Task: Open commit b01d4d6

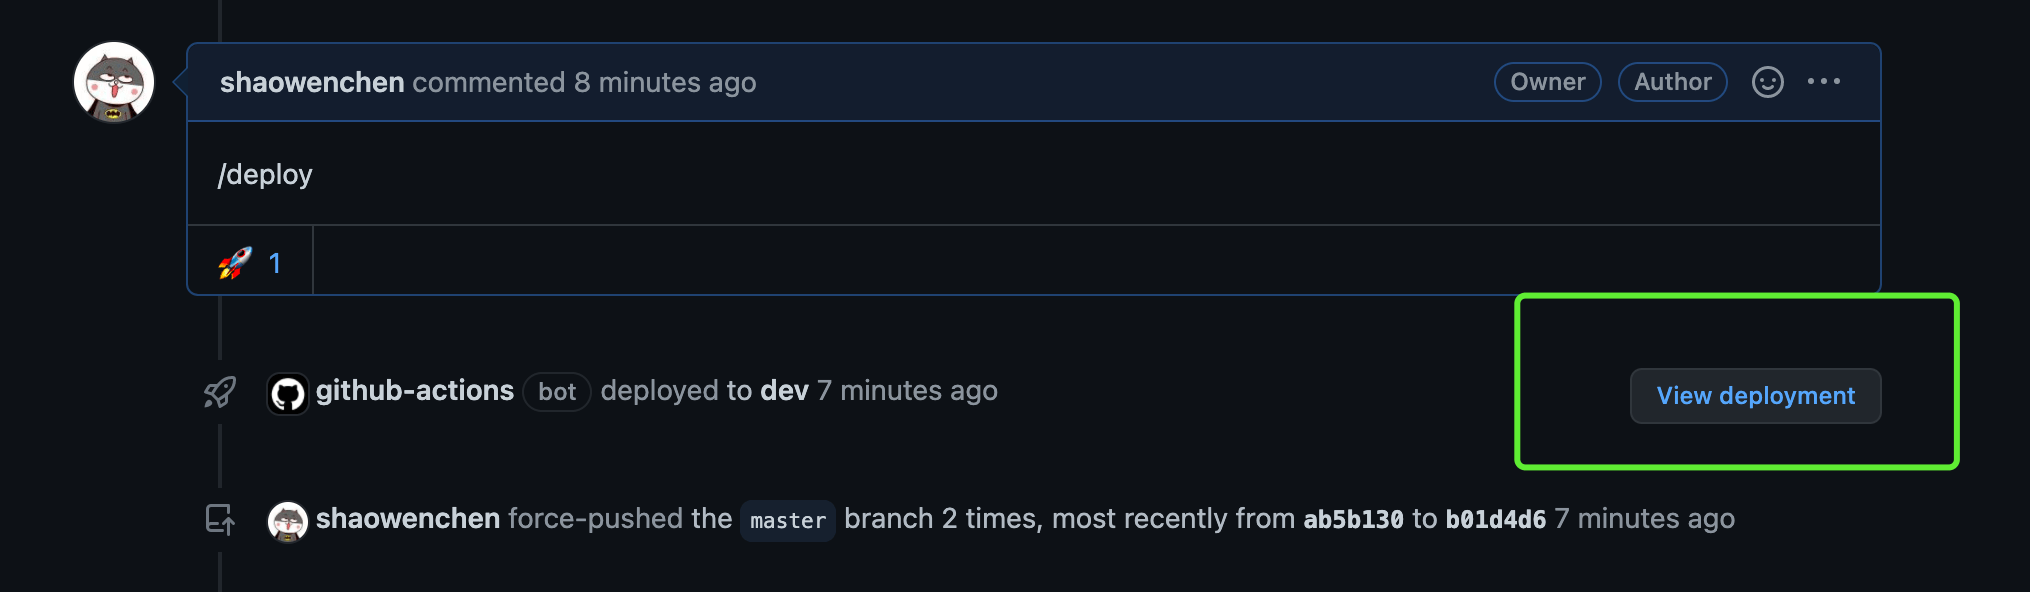Action: (1496, 519)
